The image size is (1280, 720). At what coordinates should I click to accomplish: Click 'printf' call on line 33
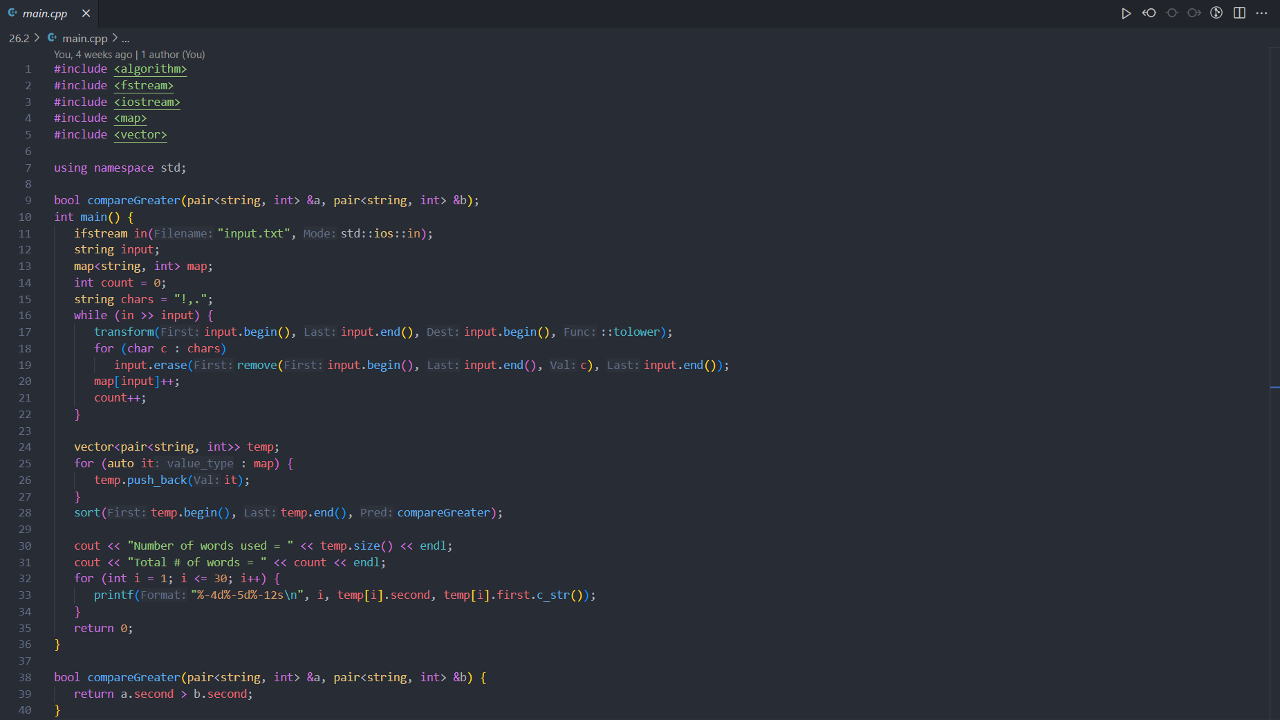tap(114, 595)
